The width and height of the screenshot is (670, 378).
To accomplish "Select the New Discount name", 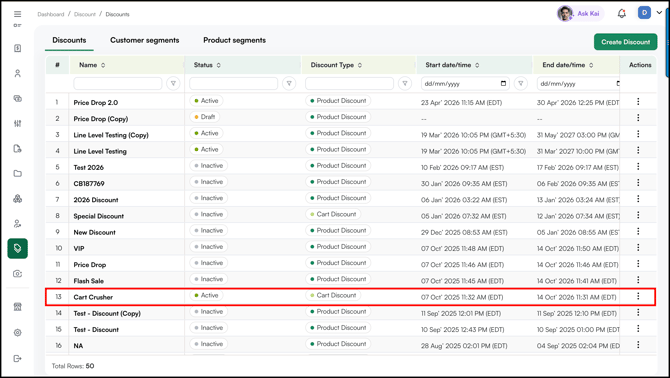I will (94, 232).
